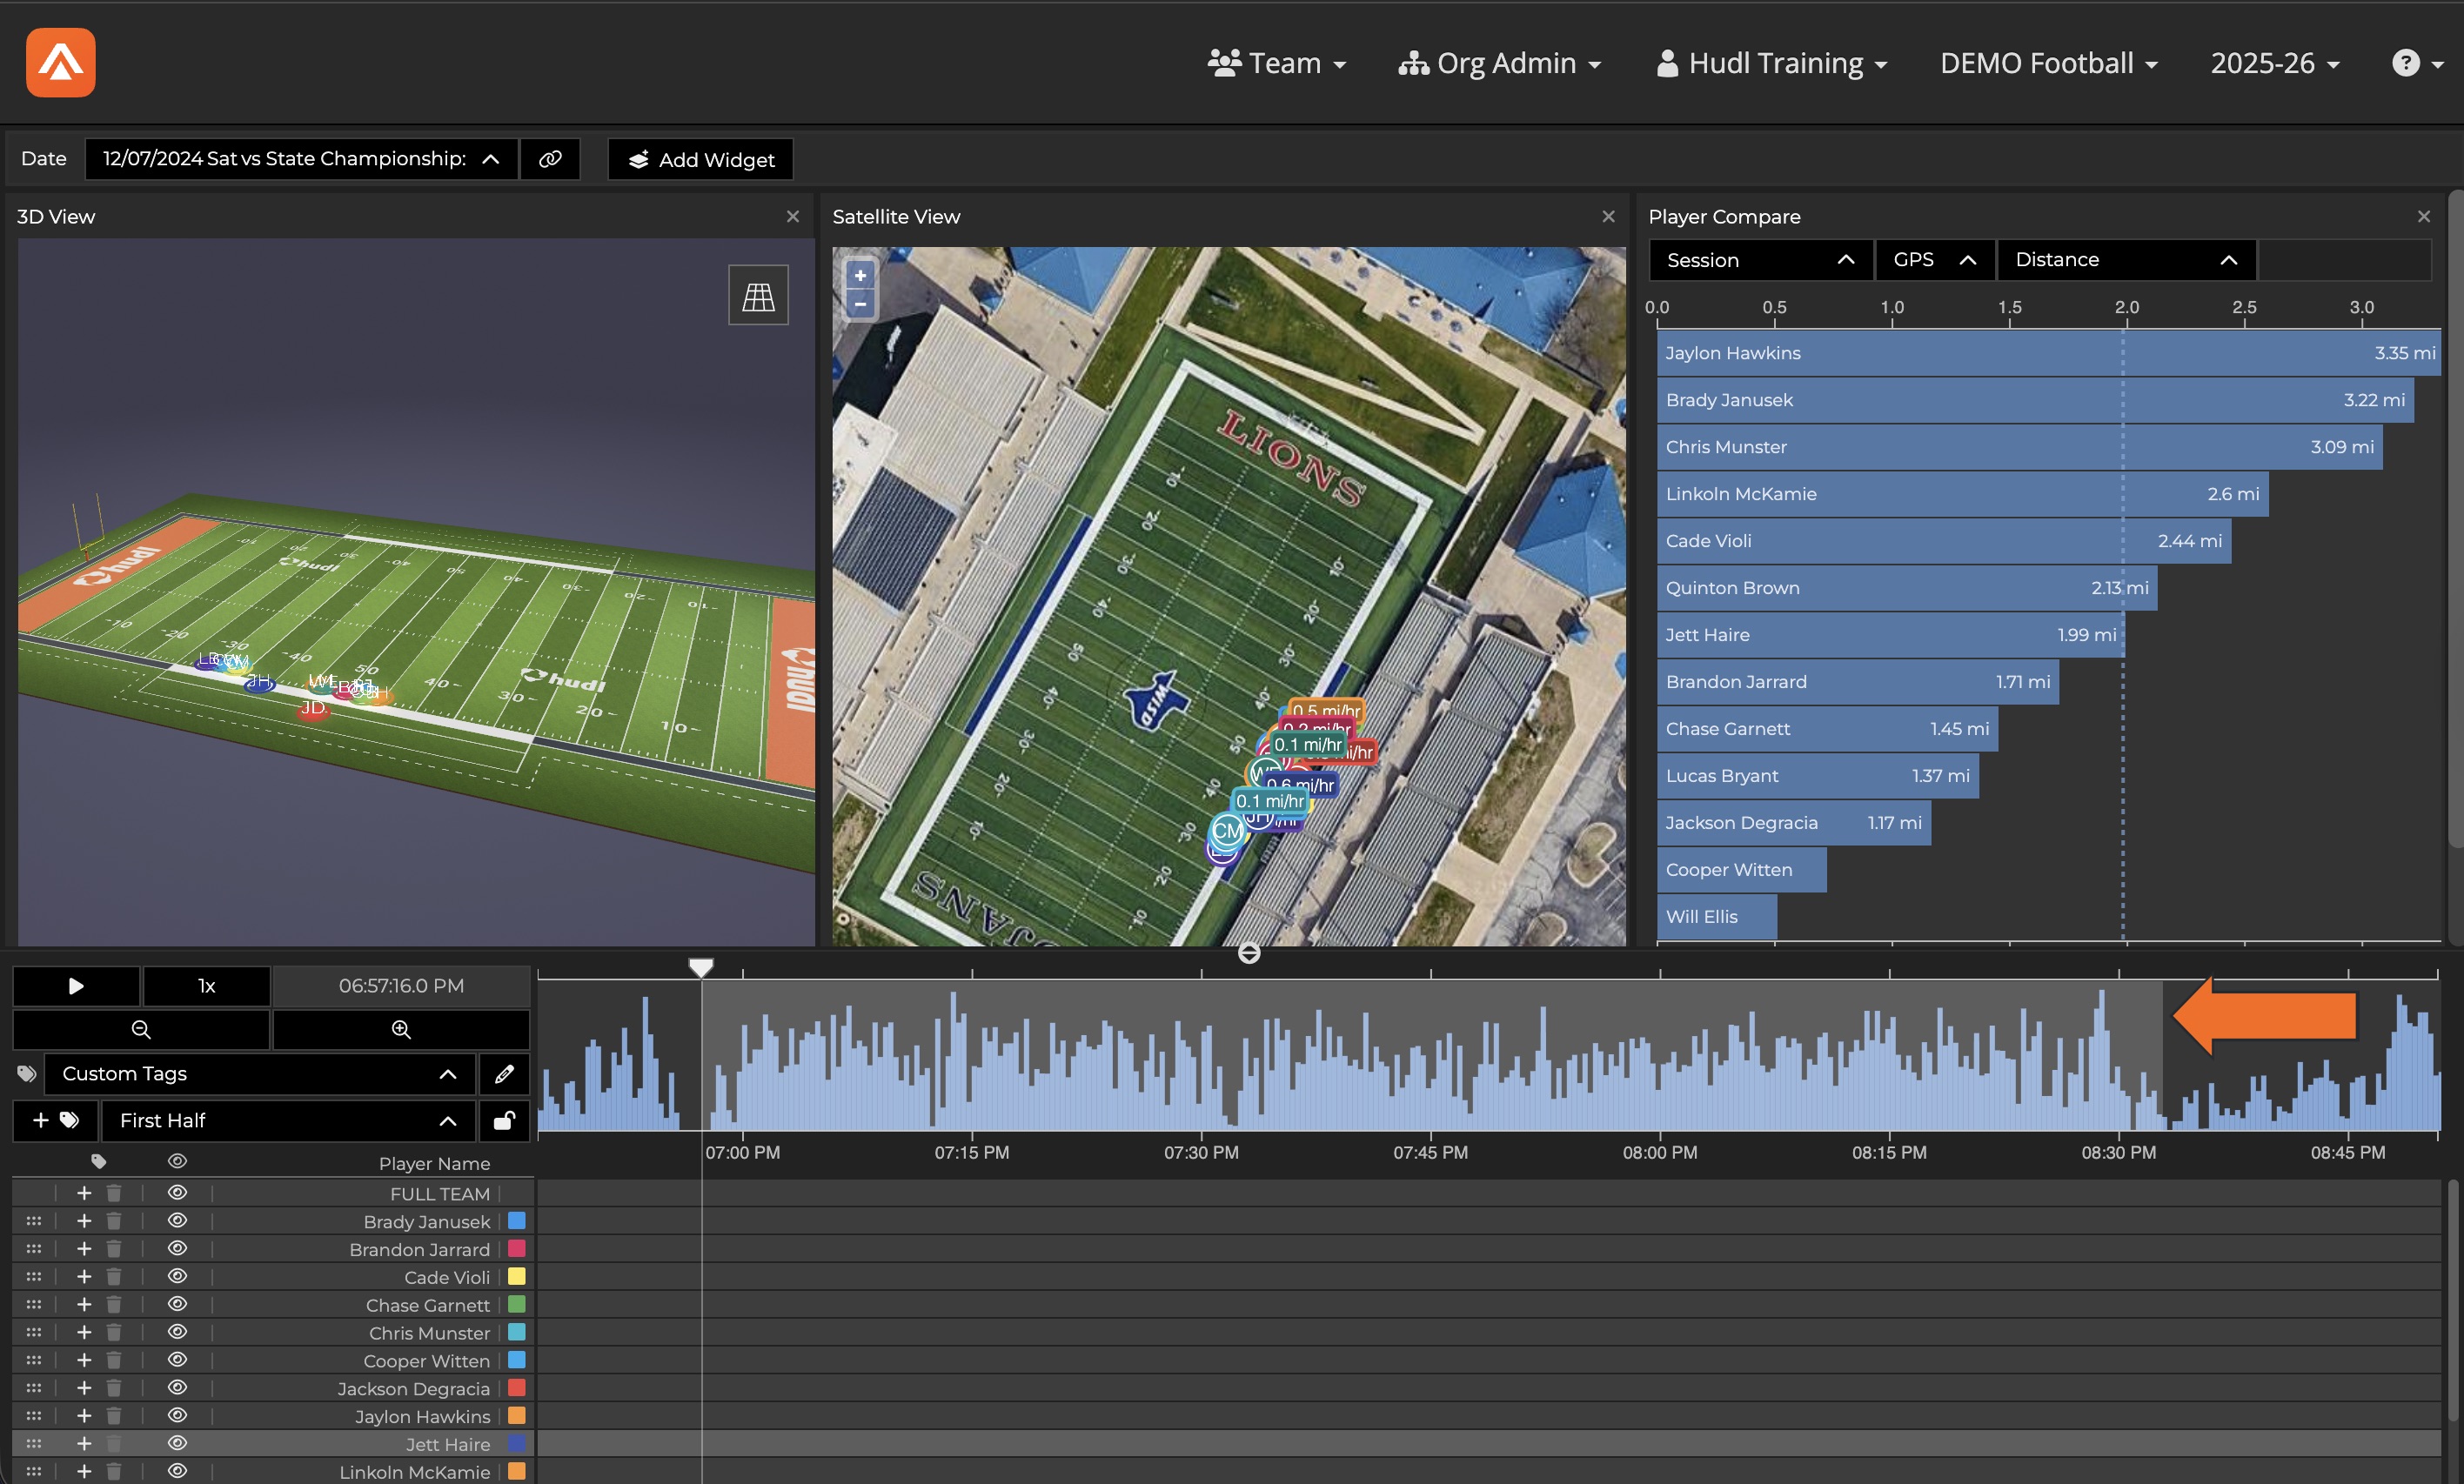Image resolution: width=2464 pixels, height=1484 pixels.
Task: Copy link using the chain link icon
Action: click(x=550, y=159)
